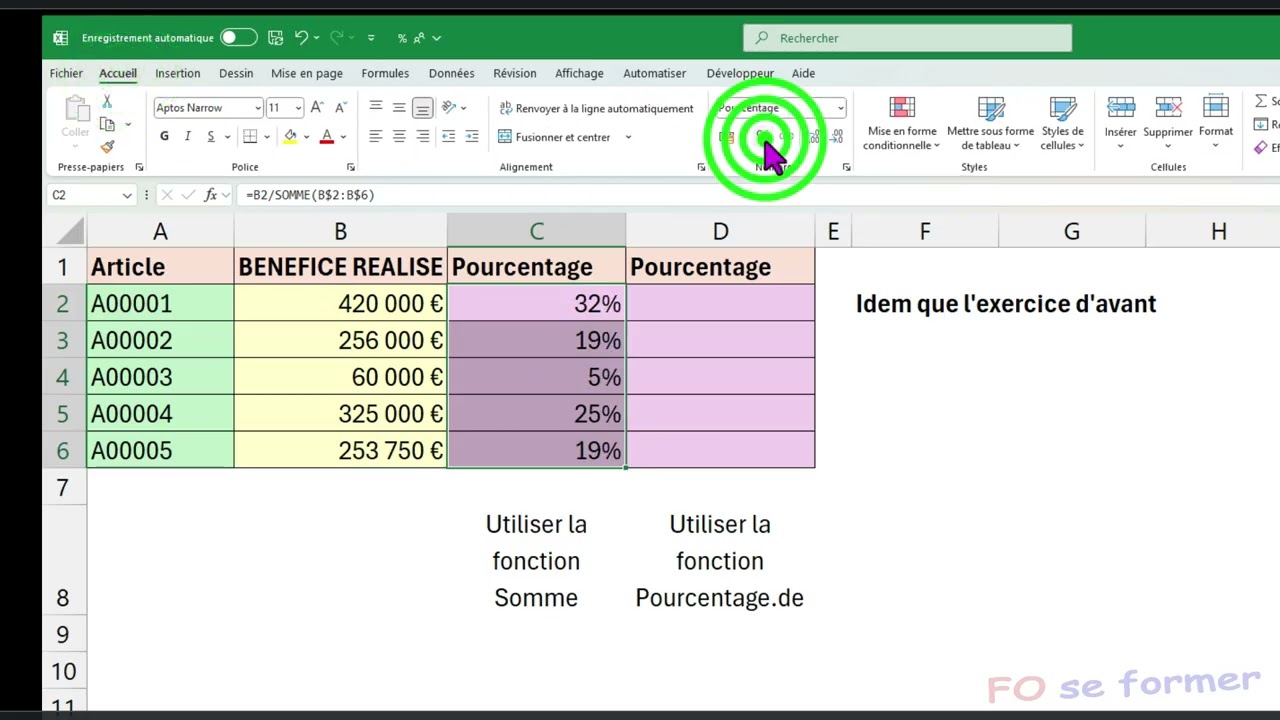Toggle the Enregistrement automatique switch

[239, 38]
